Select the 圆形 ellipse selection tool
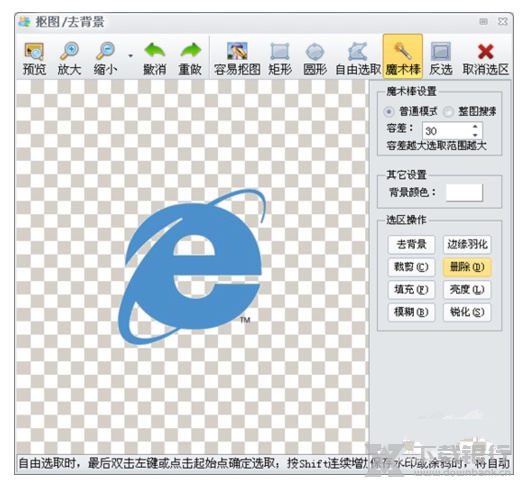 [315, 59]
